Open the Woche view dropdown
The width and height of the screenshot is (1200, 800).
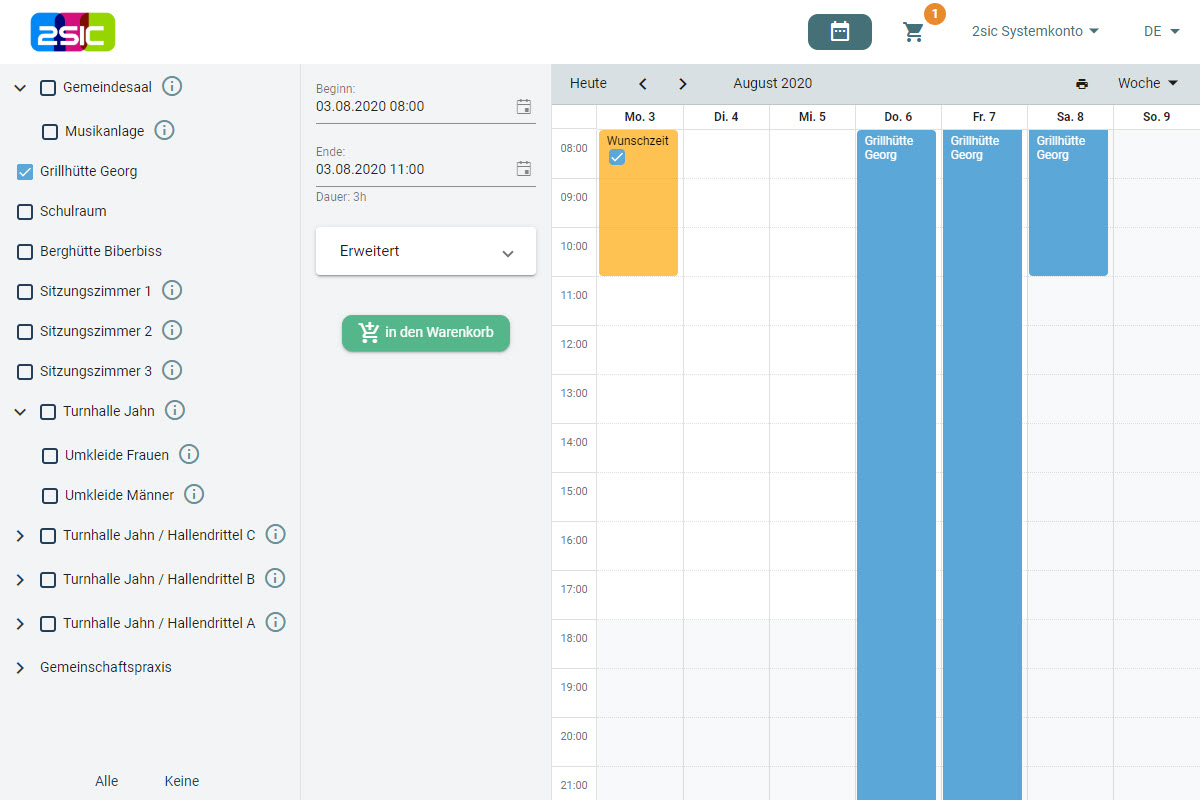(1147, 84)
